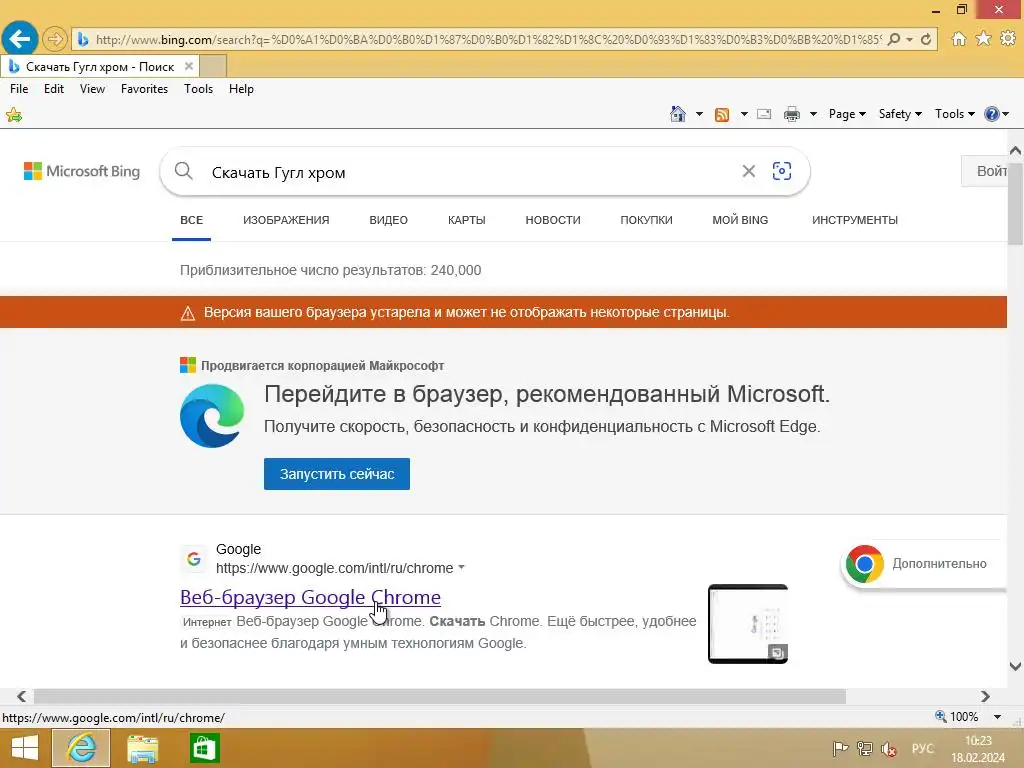
Task: Click the Дополнительно label
Action: 939,564
